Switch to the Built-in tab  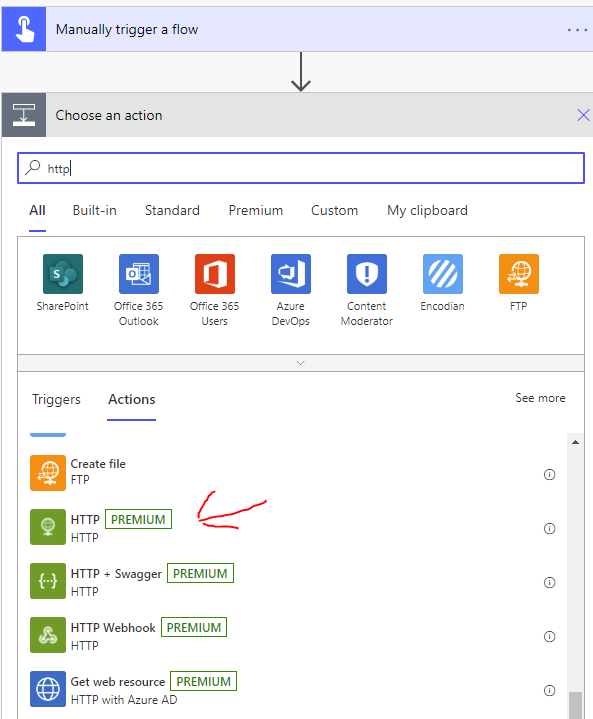point(94,210)
